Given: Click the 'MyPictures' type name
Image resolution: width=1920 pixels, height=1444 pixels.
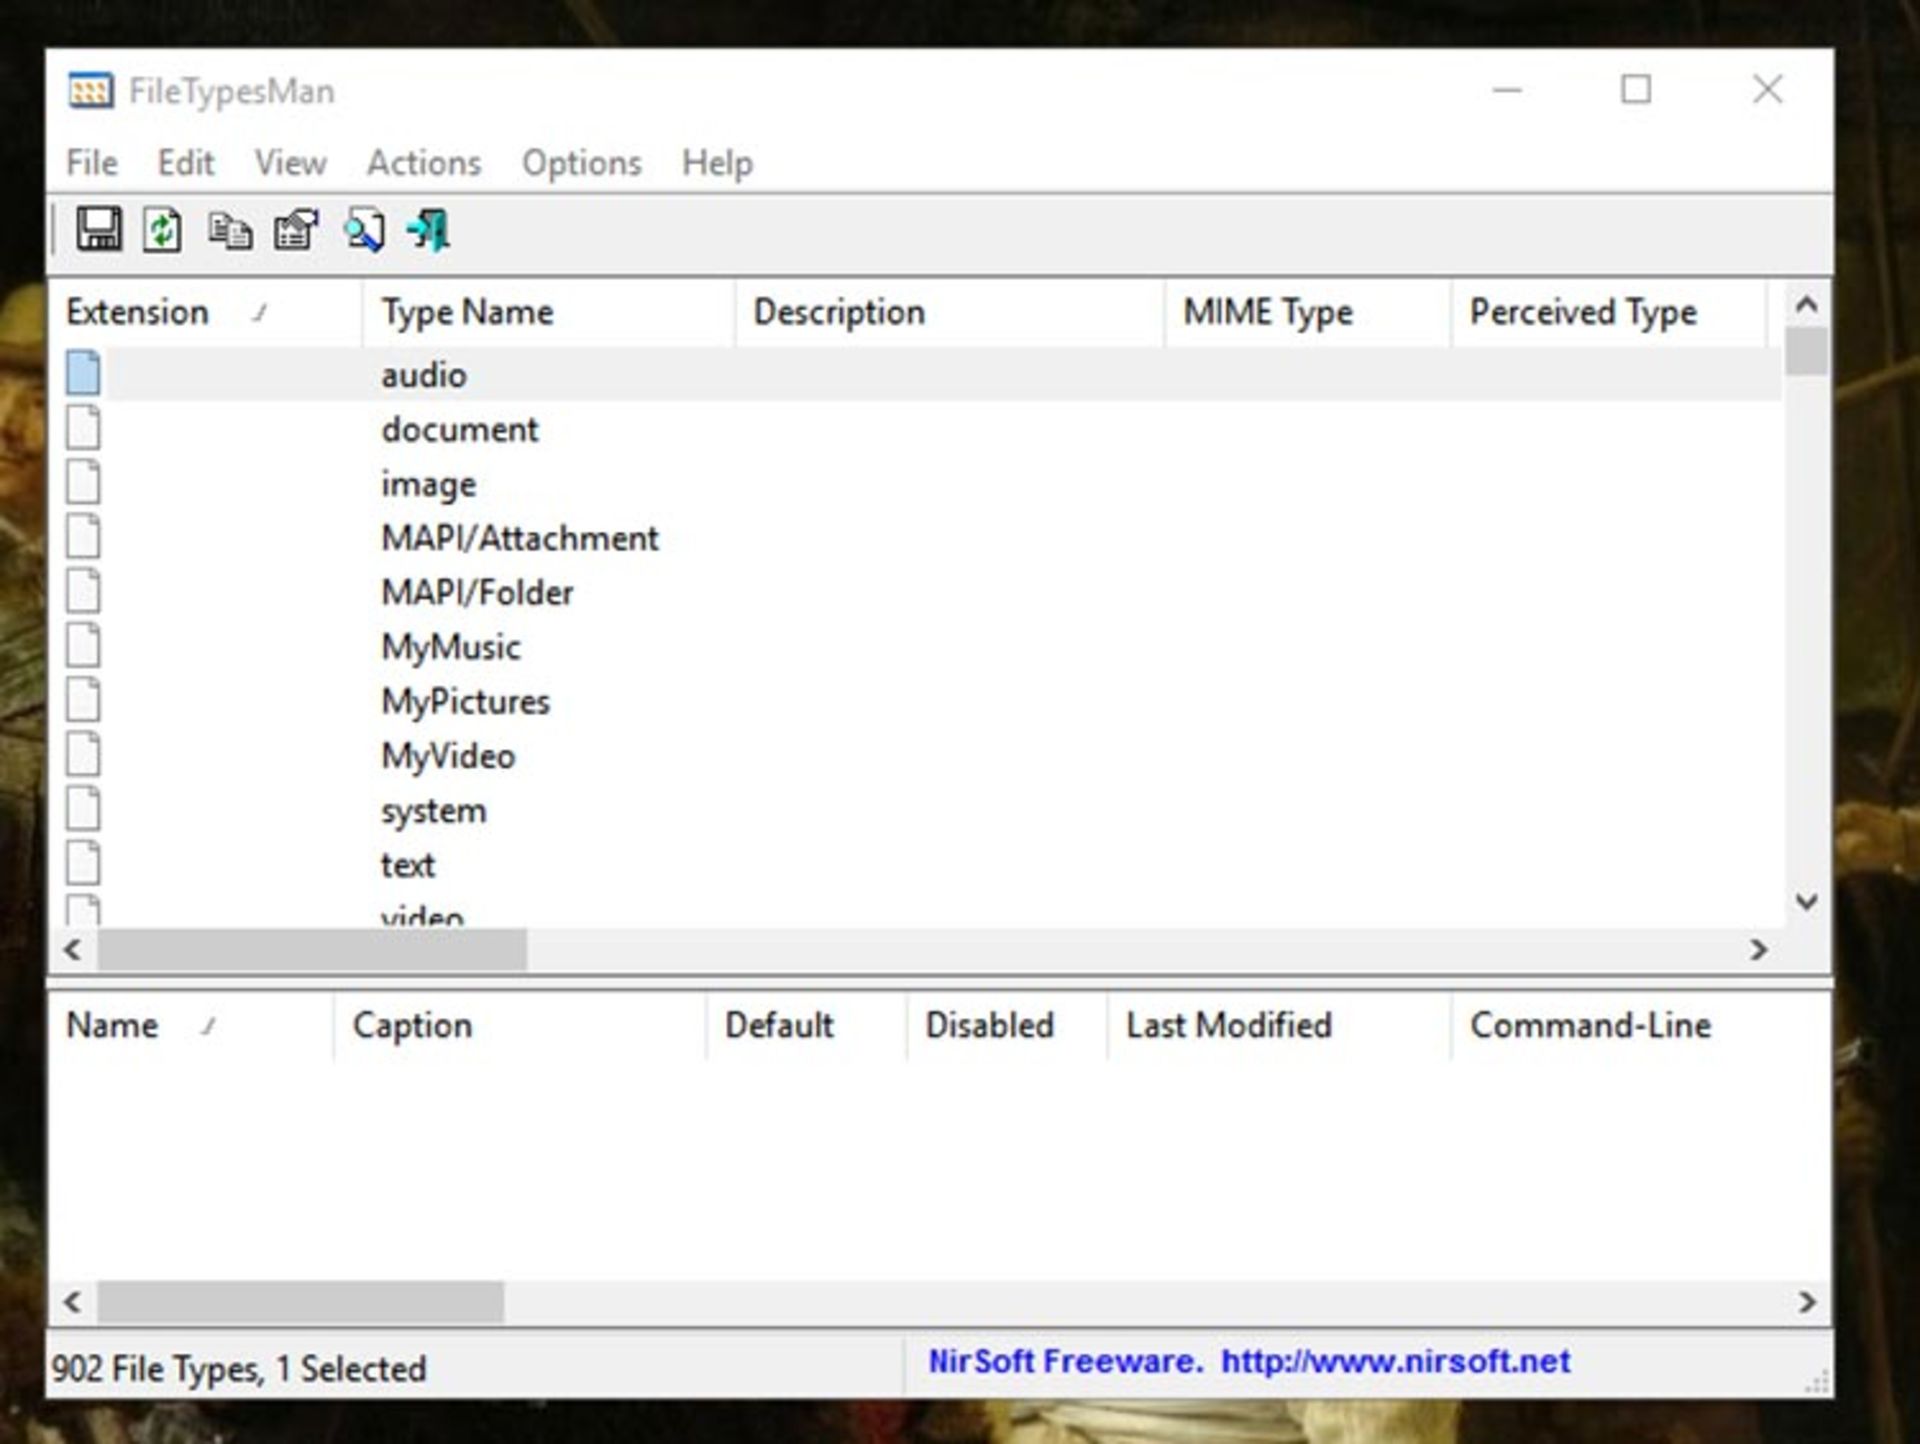Looking at the screenshot, I should [465, 702].
